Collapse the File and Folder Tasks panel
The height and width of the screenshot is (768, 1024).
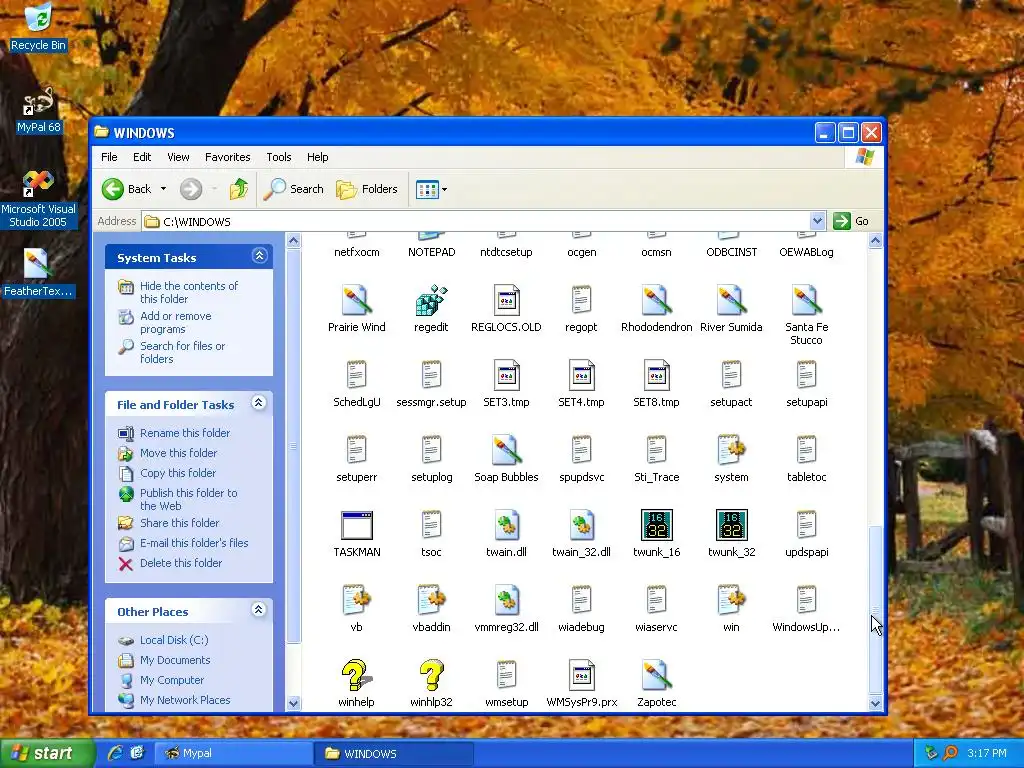point(259,403)
